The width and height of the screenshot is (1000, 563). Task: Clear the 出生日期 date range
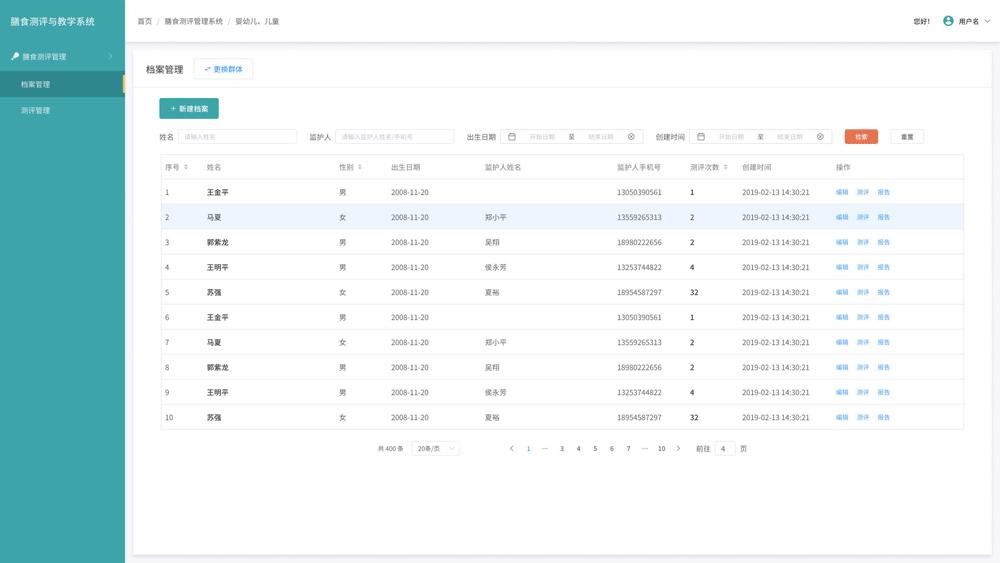click(631, 136)
